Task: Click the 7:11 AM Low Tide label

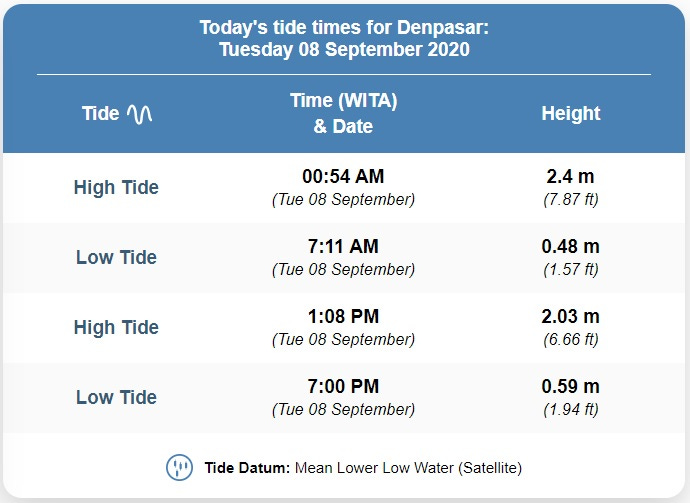Action: coord(116,257)
